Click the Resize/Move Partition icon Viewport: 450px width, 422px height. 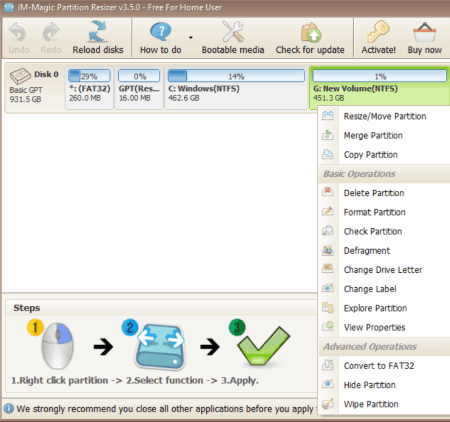pyautogui.click(x=328, y=116)
